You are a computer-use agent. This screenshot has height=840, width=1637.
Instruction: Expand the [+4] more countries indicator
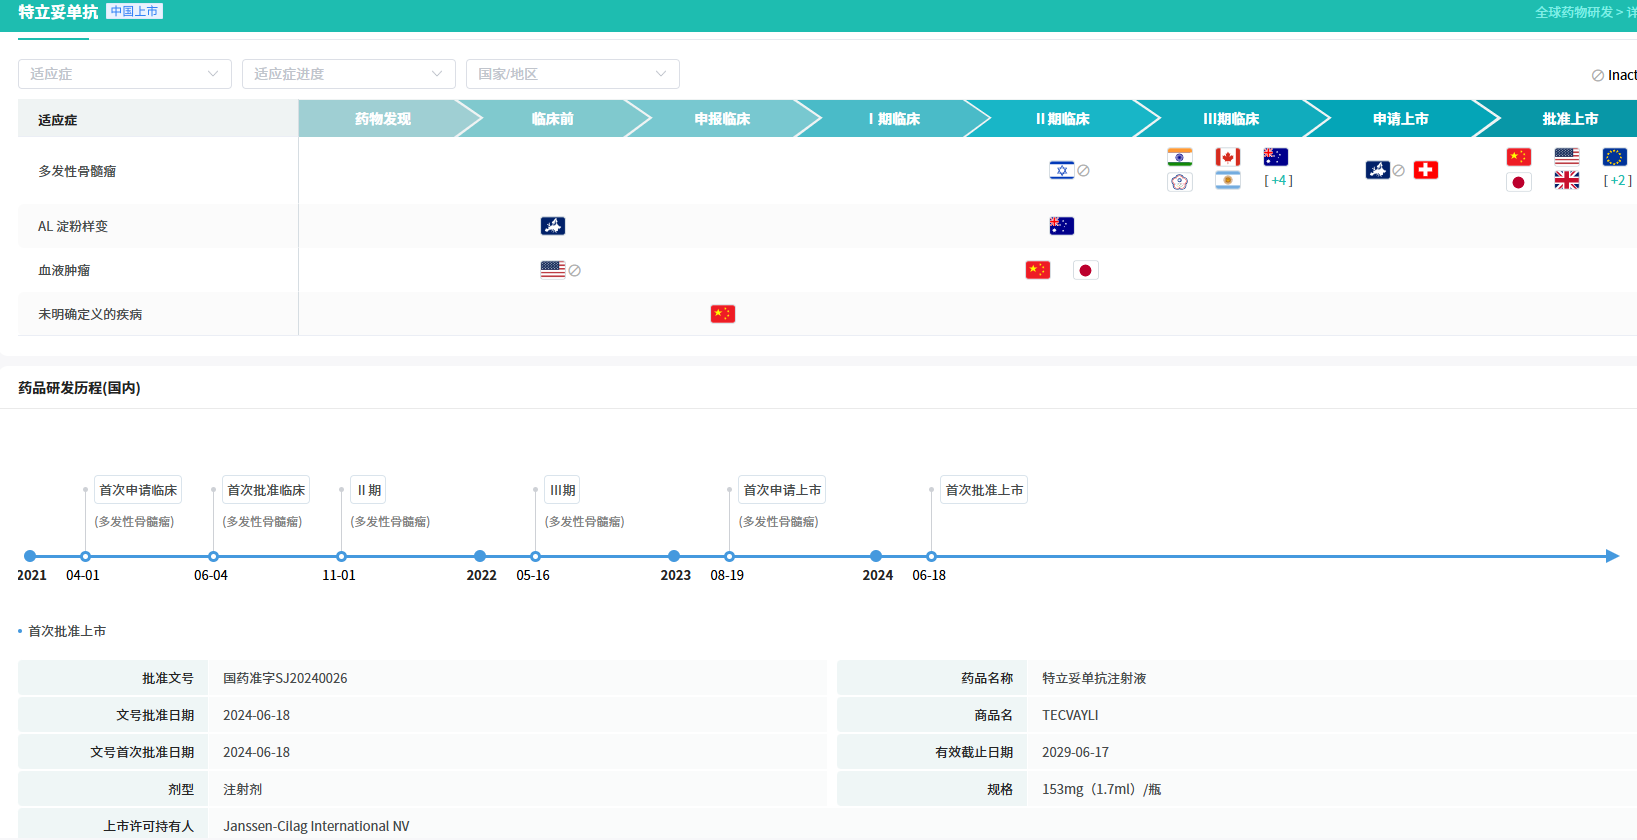point(1278,181)
